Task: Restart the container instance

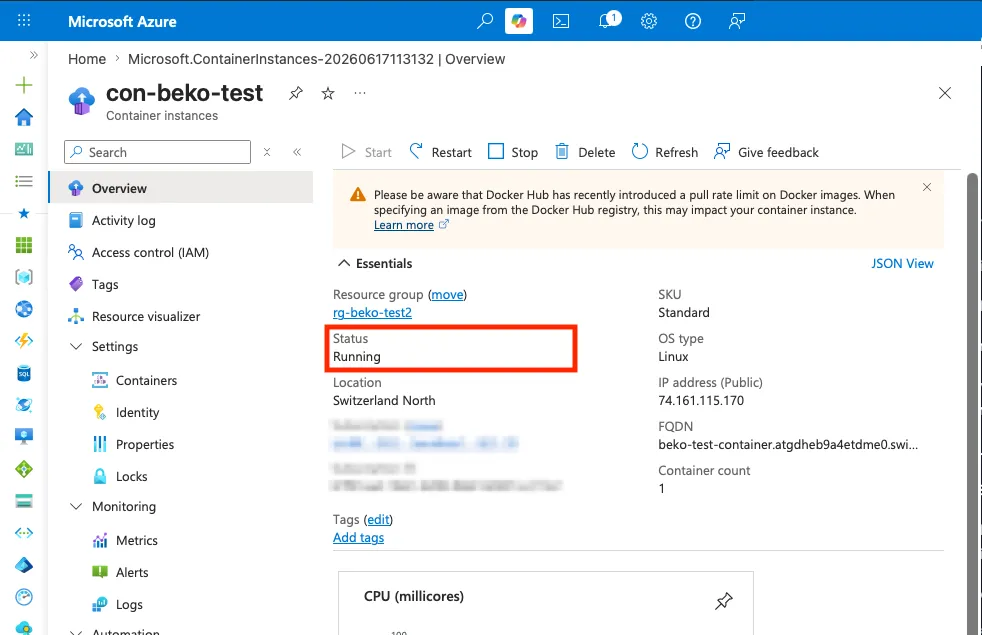Action: pyautogui.click(x=440, y=152)
